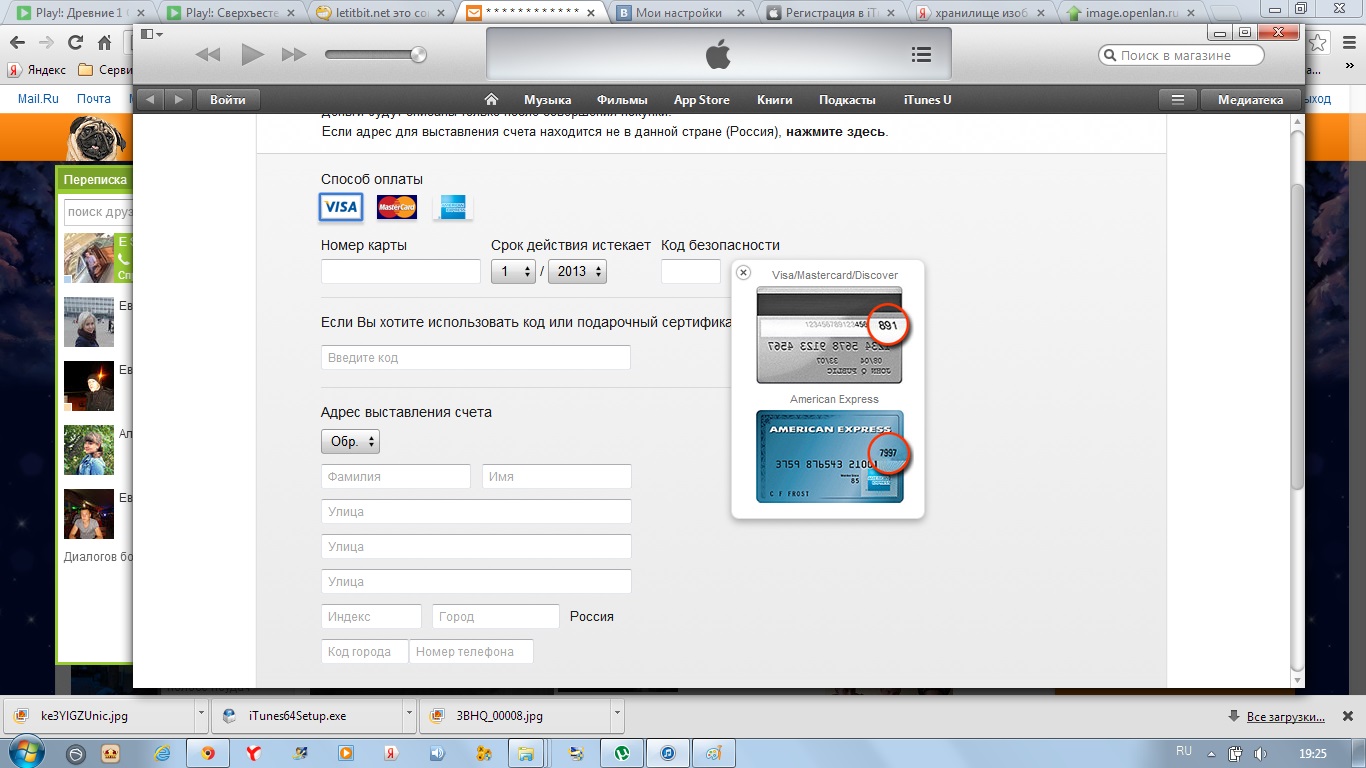Click the Войти button
Viewport: 1366px width, 768px height.
228,99
